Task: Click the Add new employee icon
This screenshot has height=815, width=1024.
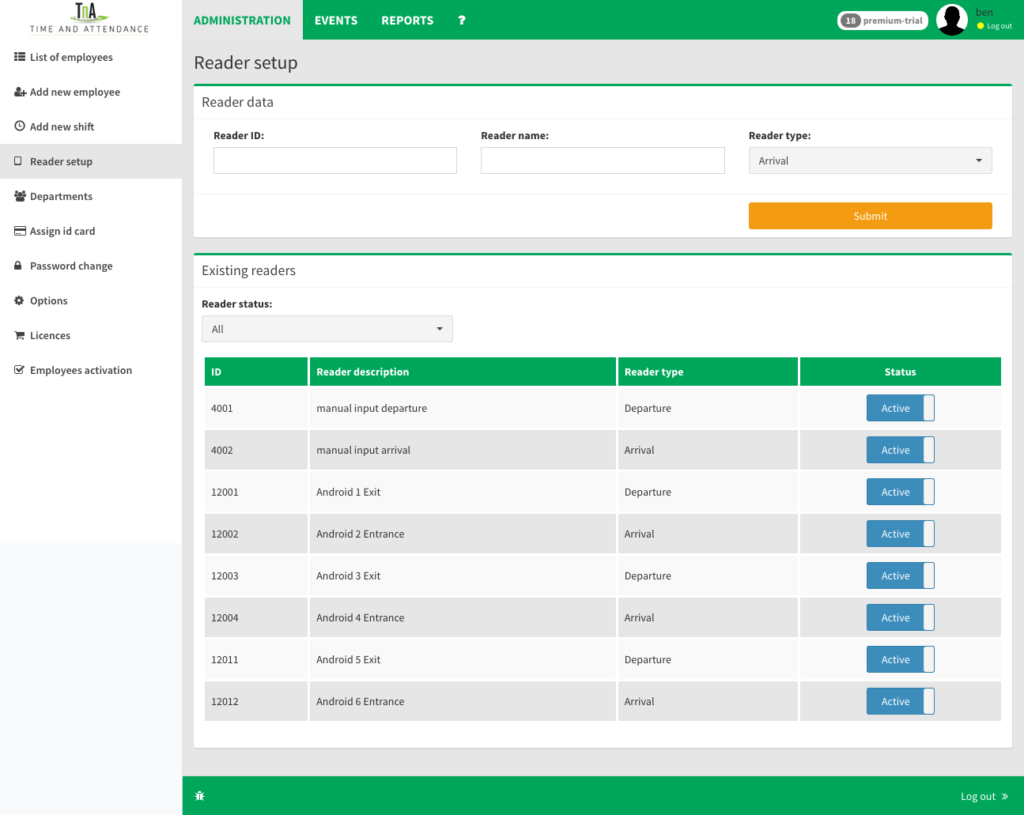Action: (20, 92)
